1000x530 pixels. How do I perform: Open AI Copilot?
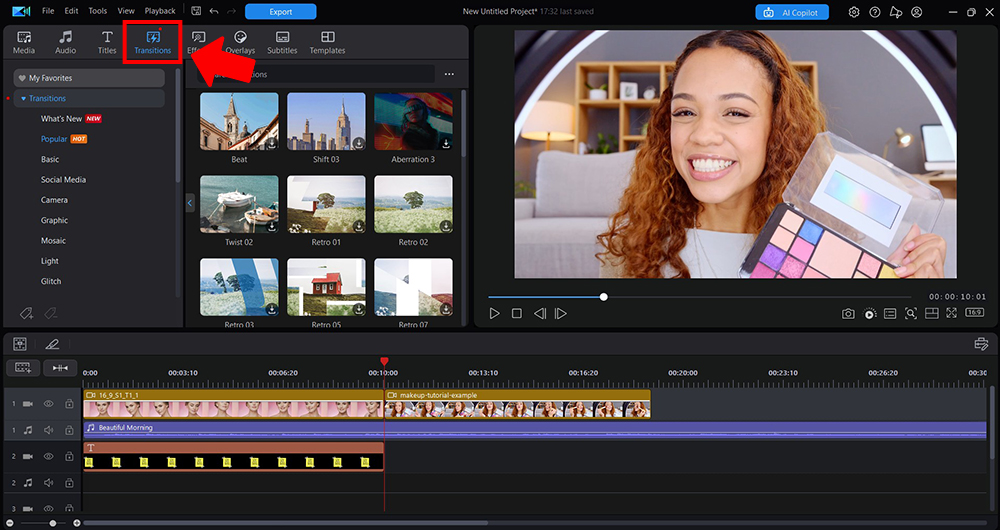793,12
